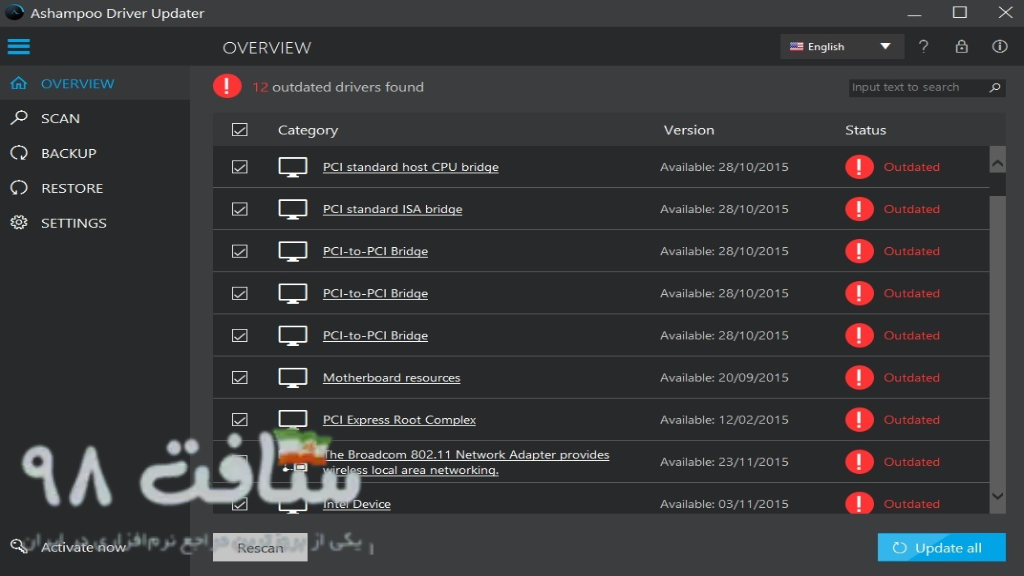Click outdated status icon for Broadcom Network Adapter
Viewport: 1024px width, 576px height.
(859, 462)
